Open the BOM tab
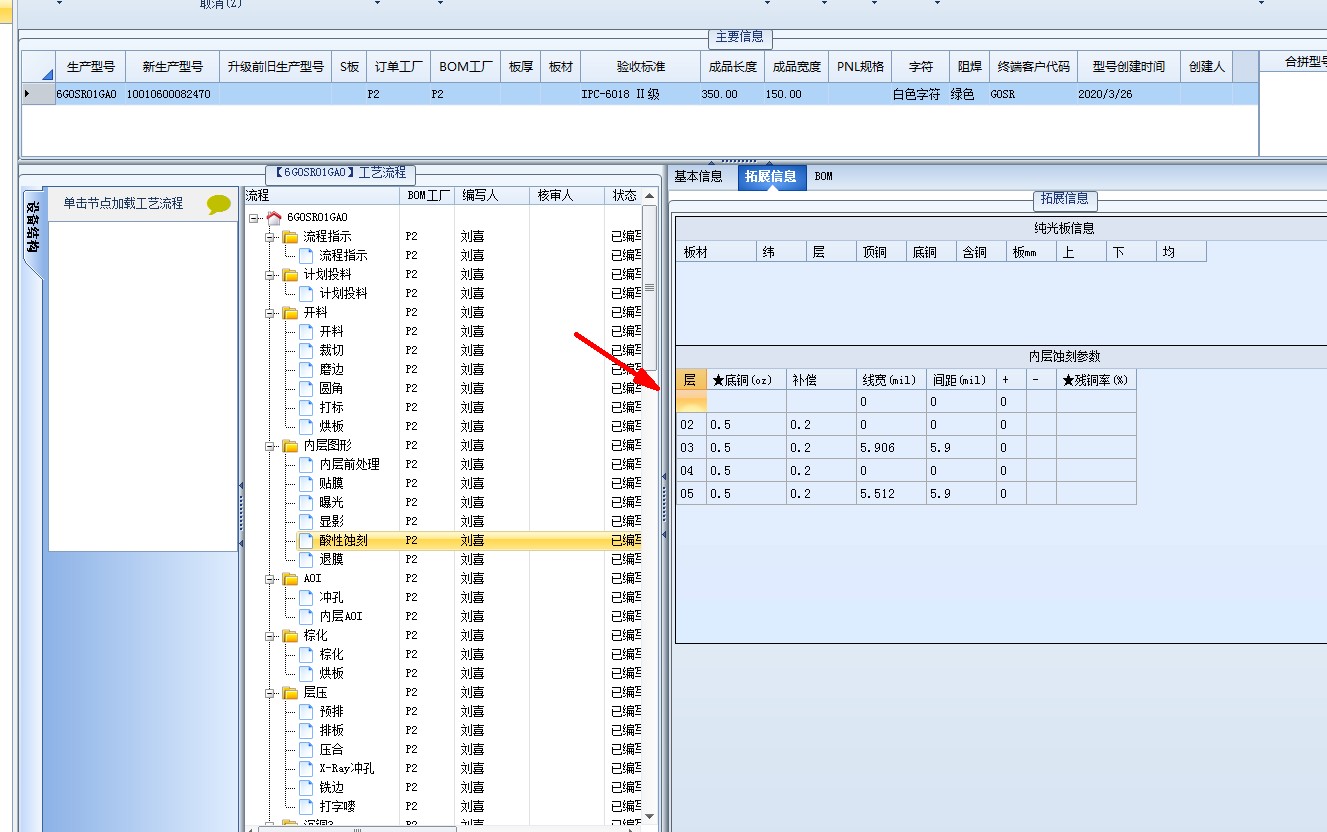 coord(823,177)
